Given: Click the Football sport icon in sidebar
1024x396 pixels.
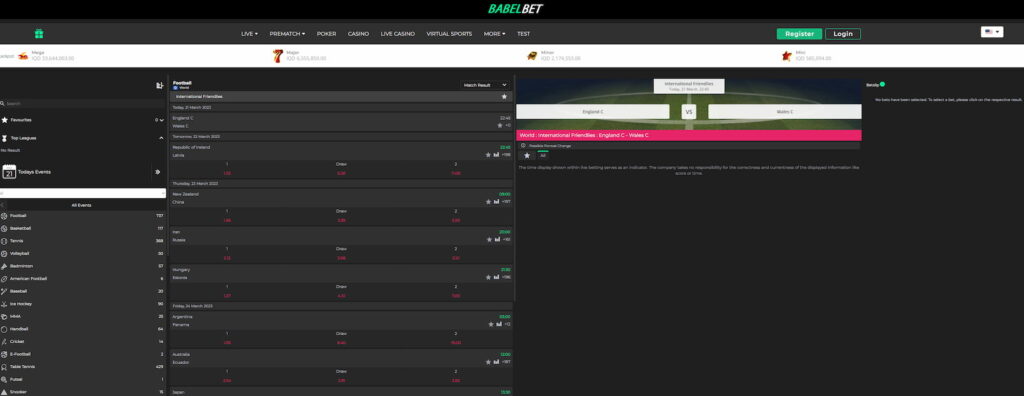Looking at the screenshot, I should (x=4, y=216).
